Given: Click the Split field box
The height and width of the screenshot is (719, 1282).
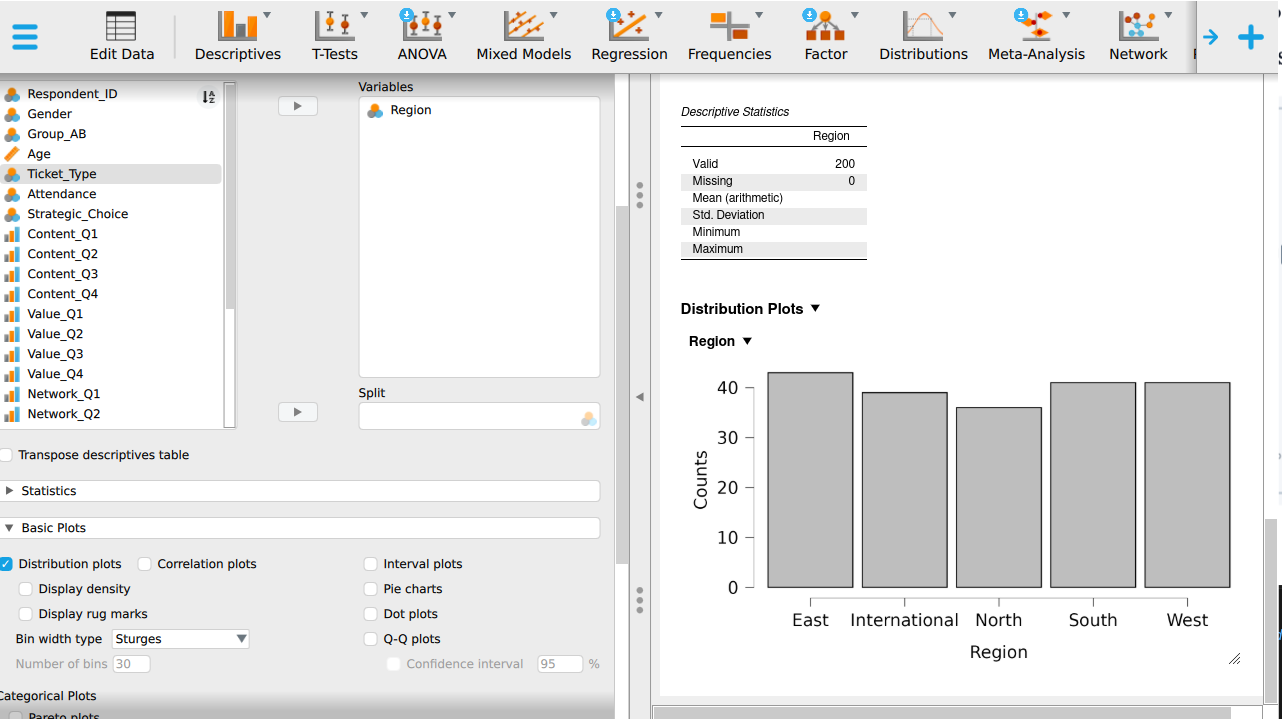Looking at the screenshot, I should (x=479, y=417).
